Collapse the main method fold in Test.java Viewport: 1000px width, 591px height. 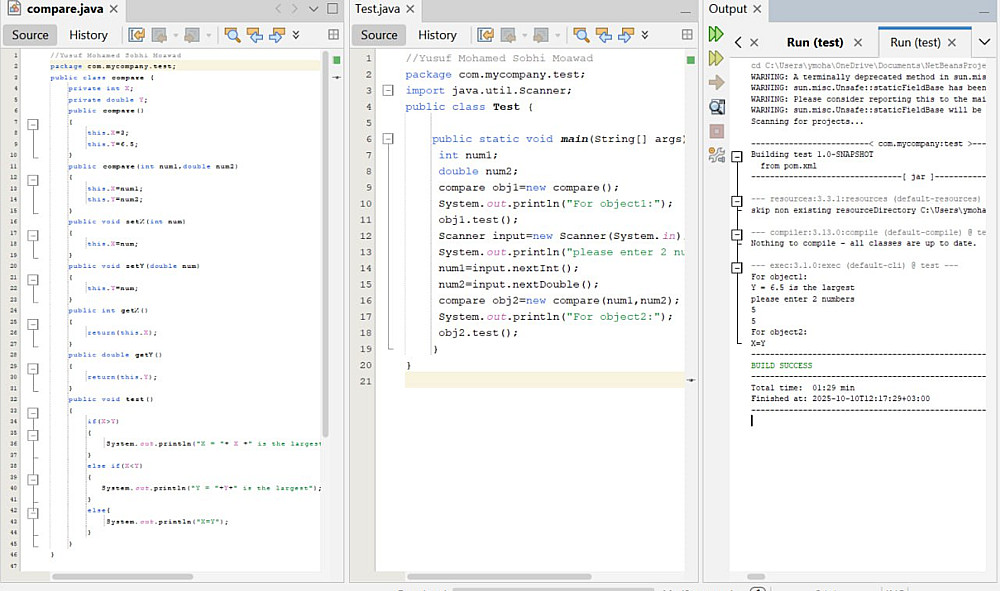(x=388, y=139)
